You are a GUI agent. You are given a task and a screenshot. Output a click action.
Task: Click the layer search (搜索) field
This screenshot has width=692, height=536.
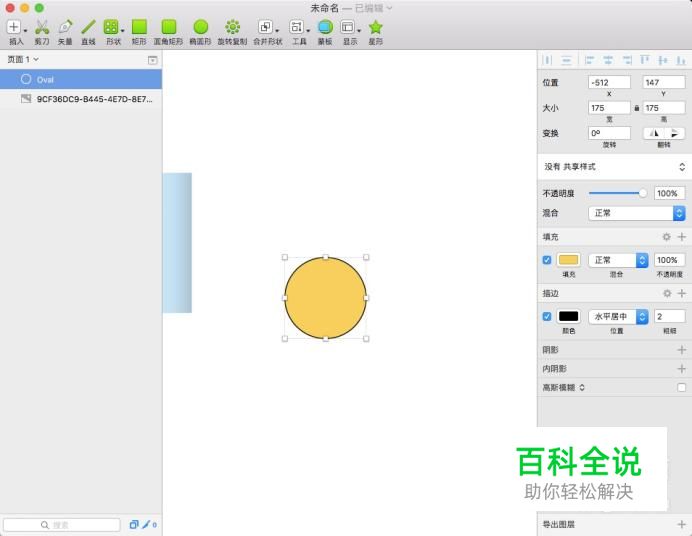[x=61, y=524]
